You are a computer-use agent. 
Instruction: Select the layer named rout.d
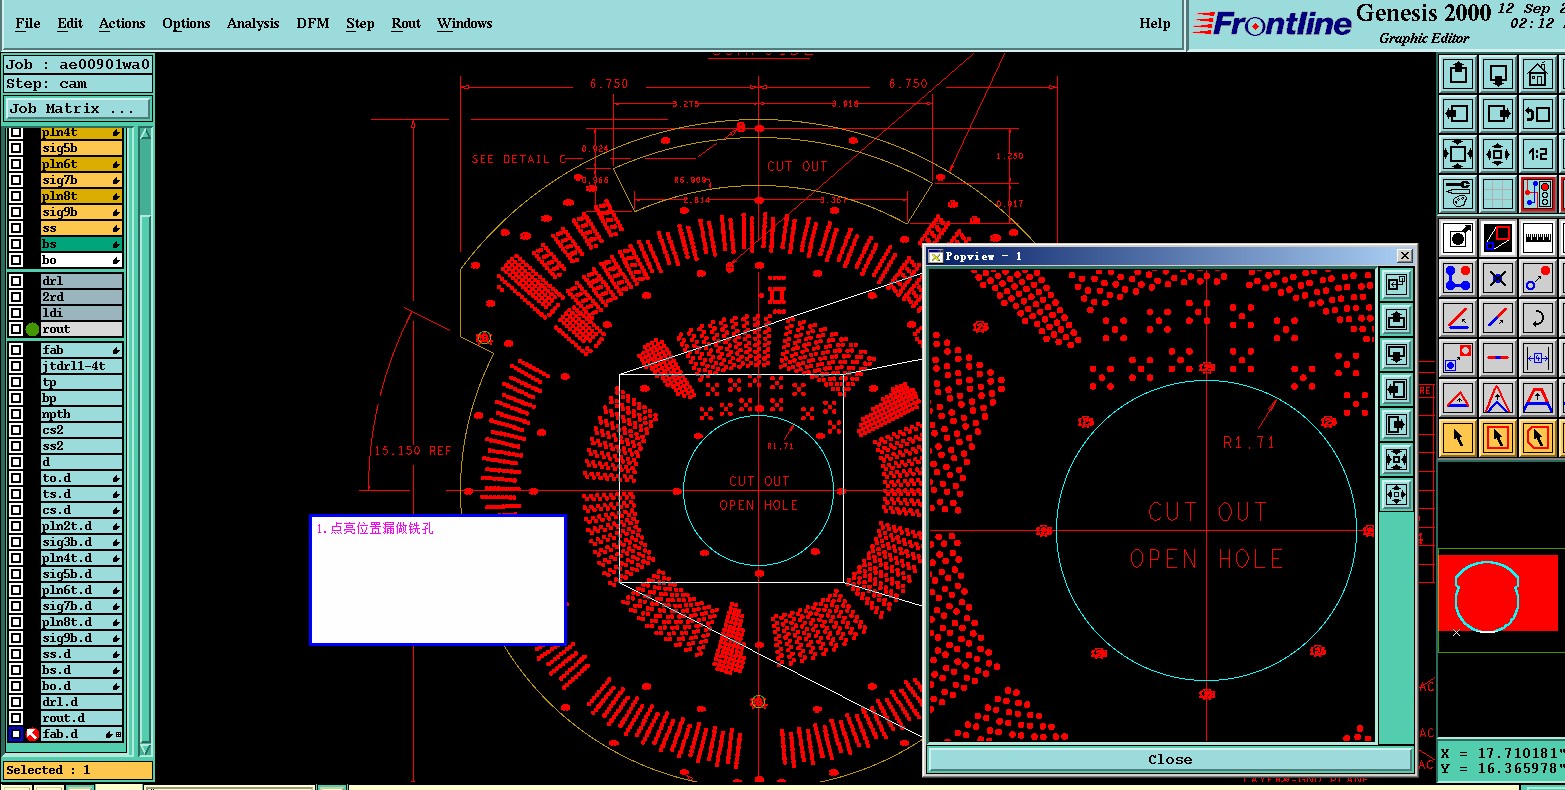(82, 718)
